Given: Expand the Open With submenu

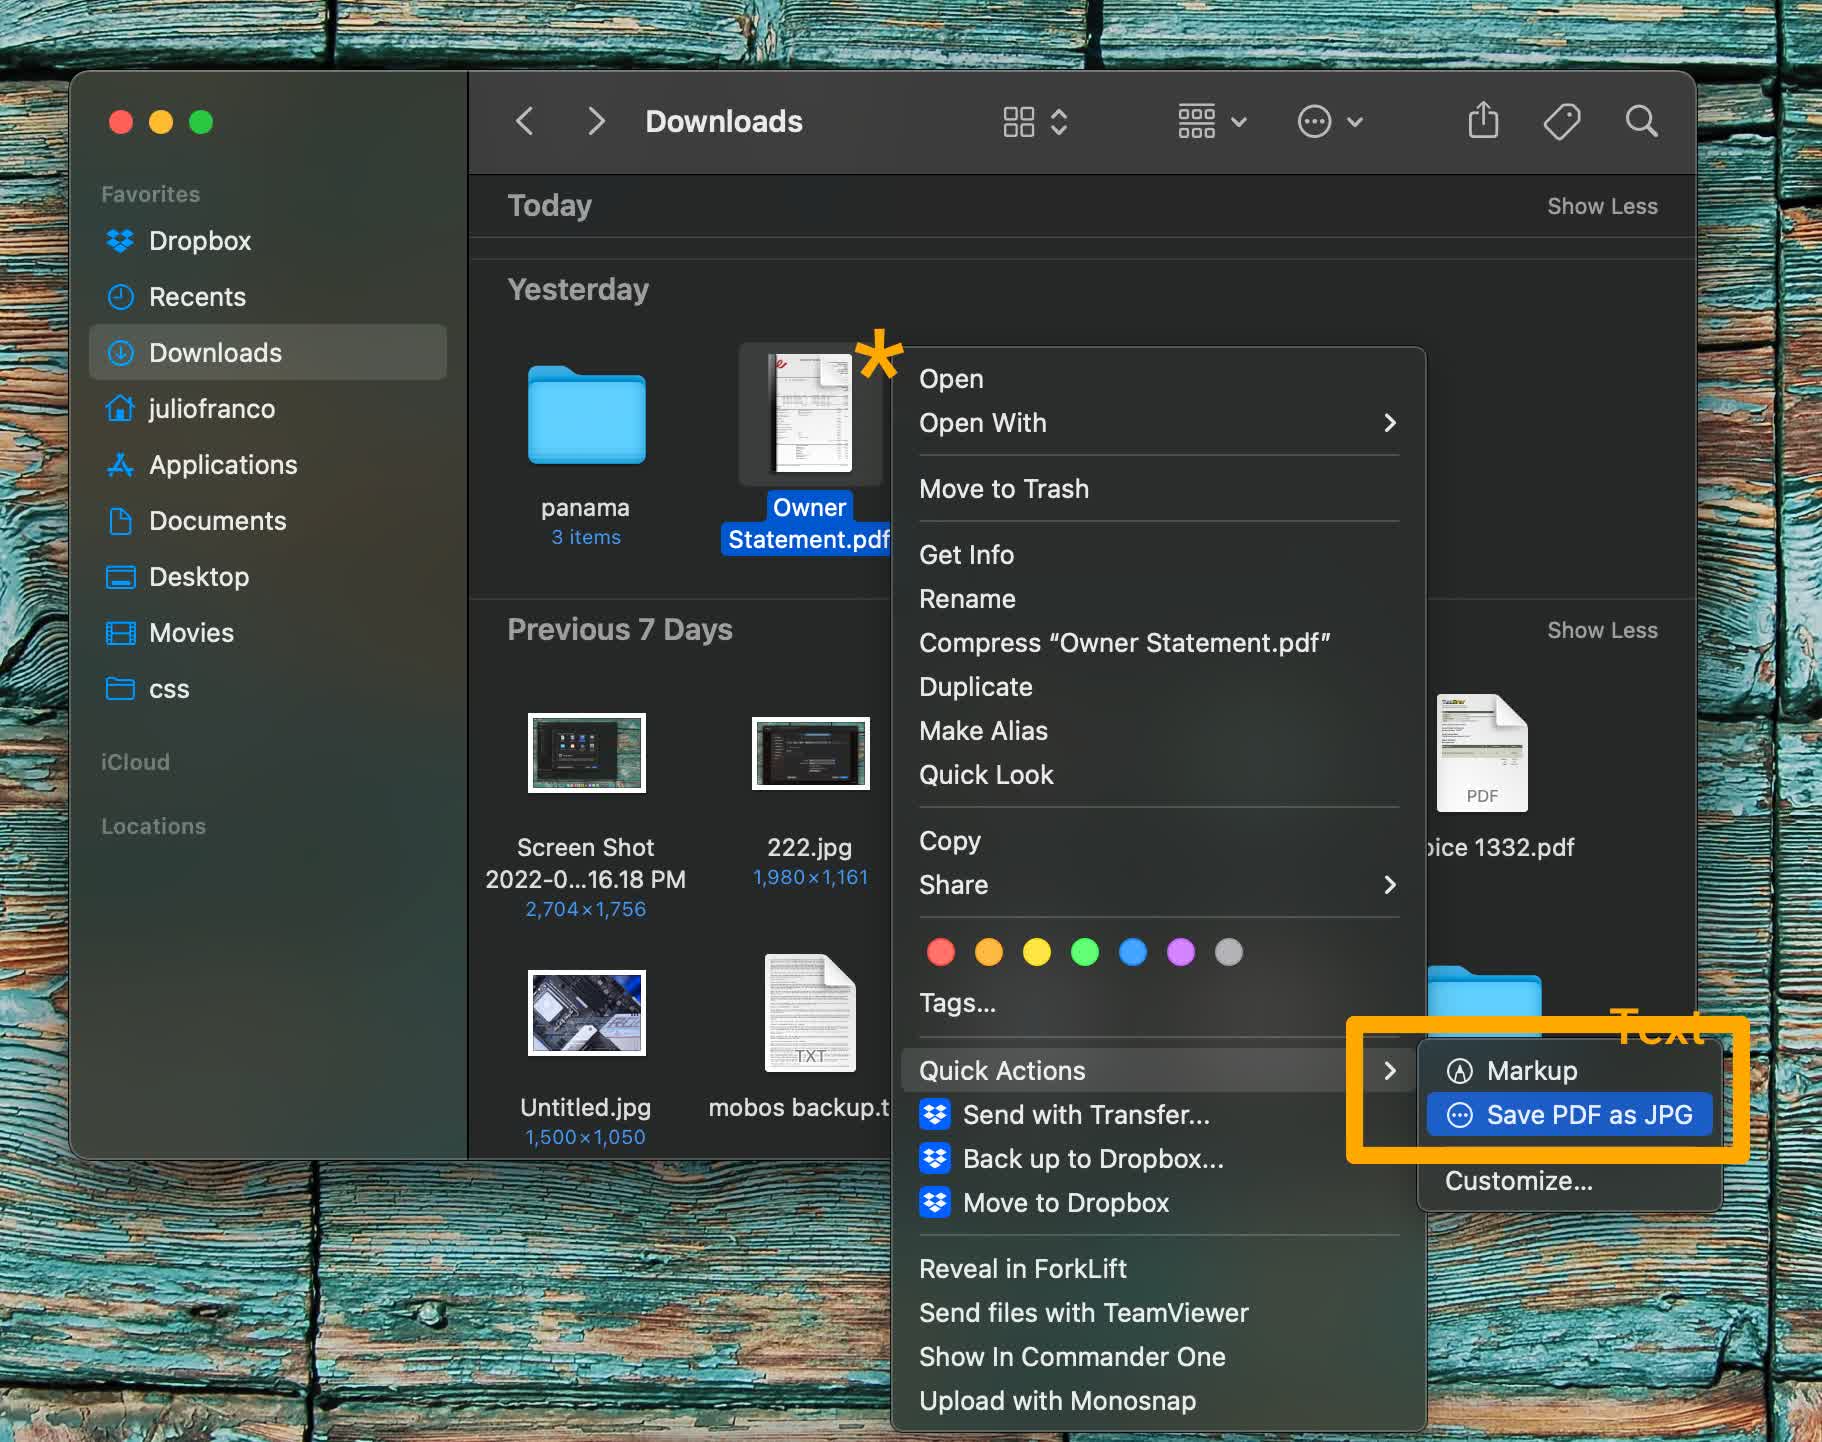Looking at the screenshot, I should coord(1389,423).
